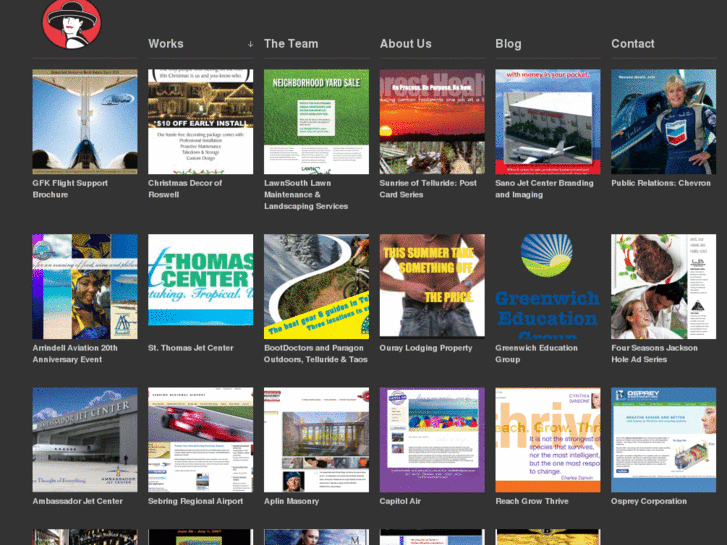This screenshot has height=545, width=727.
Task: Select the Christmas Decor of Roswell image
Action: pyautogui.click(x=200, y=121)
